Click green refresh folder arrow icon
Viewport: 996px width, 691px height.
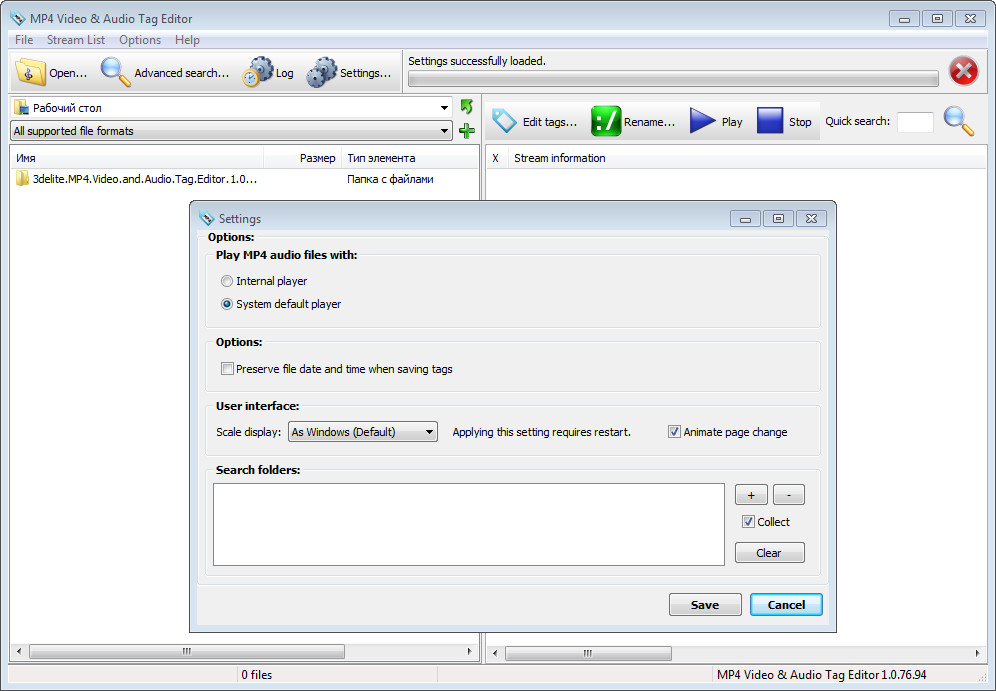coord(467,107)
